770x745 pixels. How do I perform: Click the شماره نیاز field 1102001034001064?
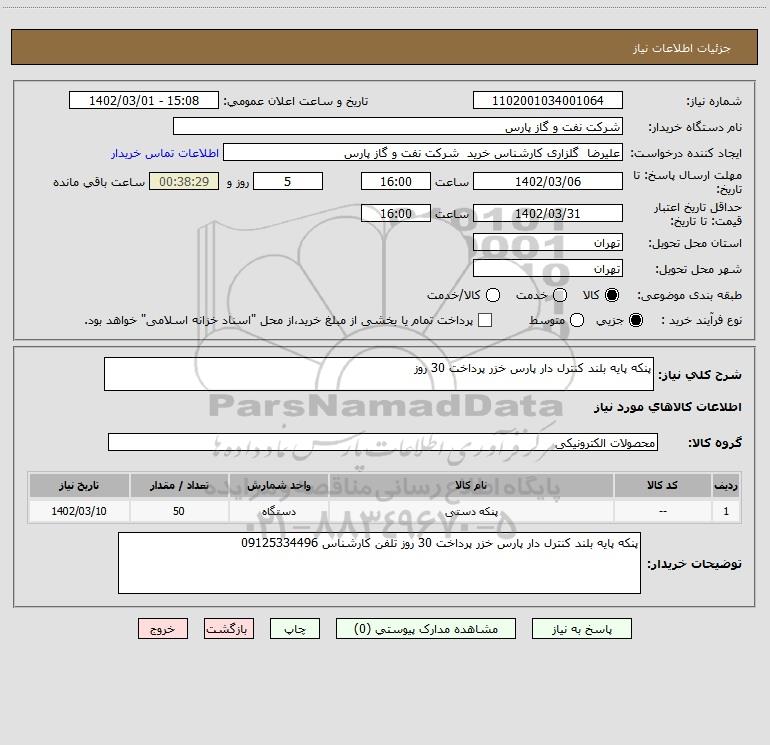pyautogui.click(x=548, y=101)
